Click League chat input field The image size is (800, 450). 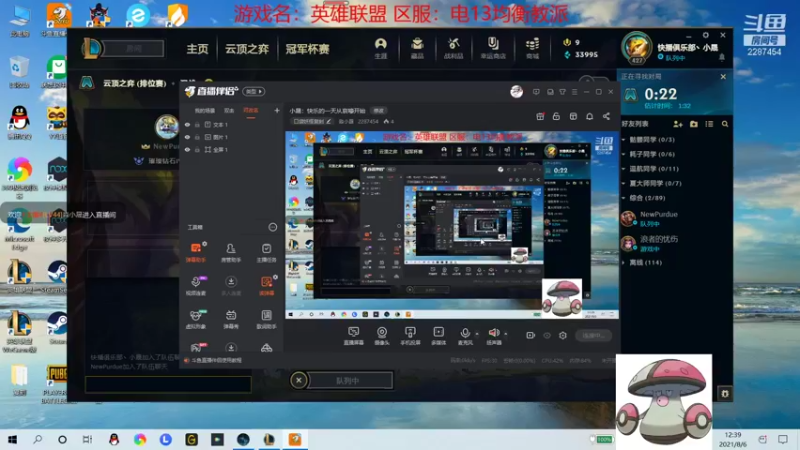pyautogui.click(x=168, y=384)
